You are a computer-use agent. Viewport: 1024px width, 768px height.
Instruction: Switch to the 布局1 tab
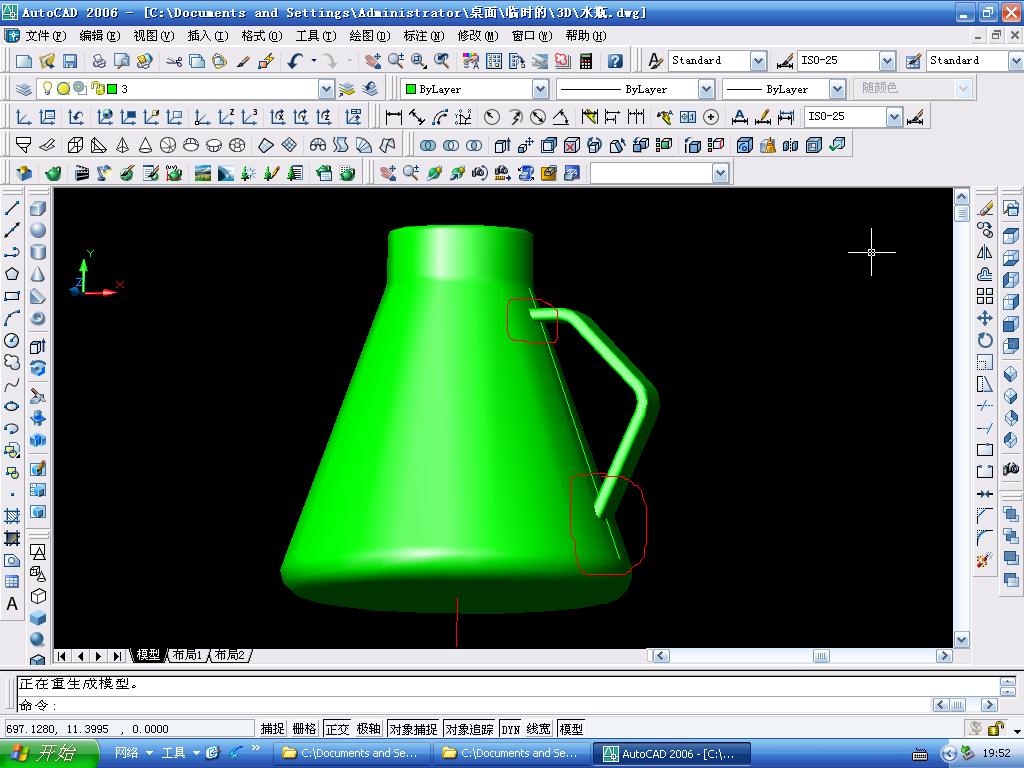tap(187, 654)
